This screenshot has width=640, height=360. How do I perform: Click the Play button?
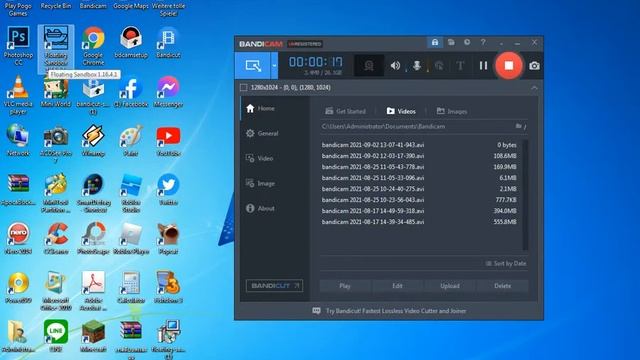[345, 286]
